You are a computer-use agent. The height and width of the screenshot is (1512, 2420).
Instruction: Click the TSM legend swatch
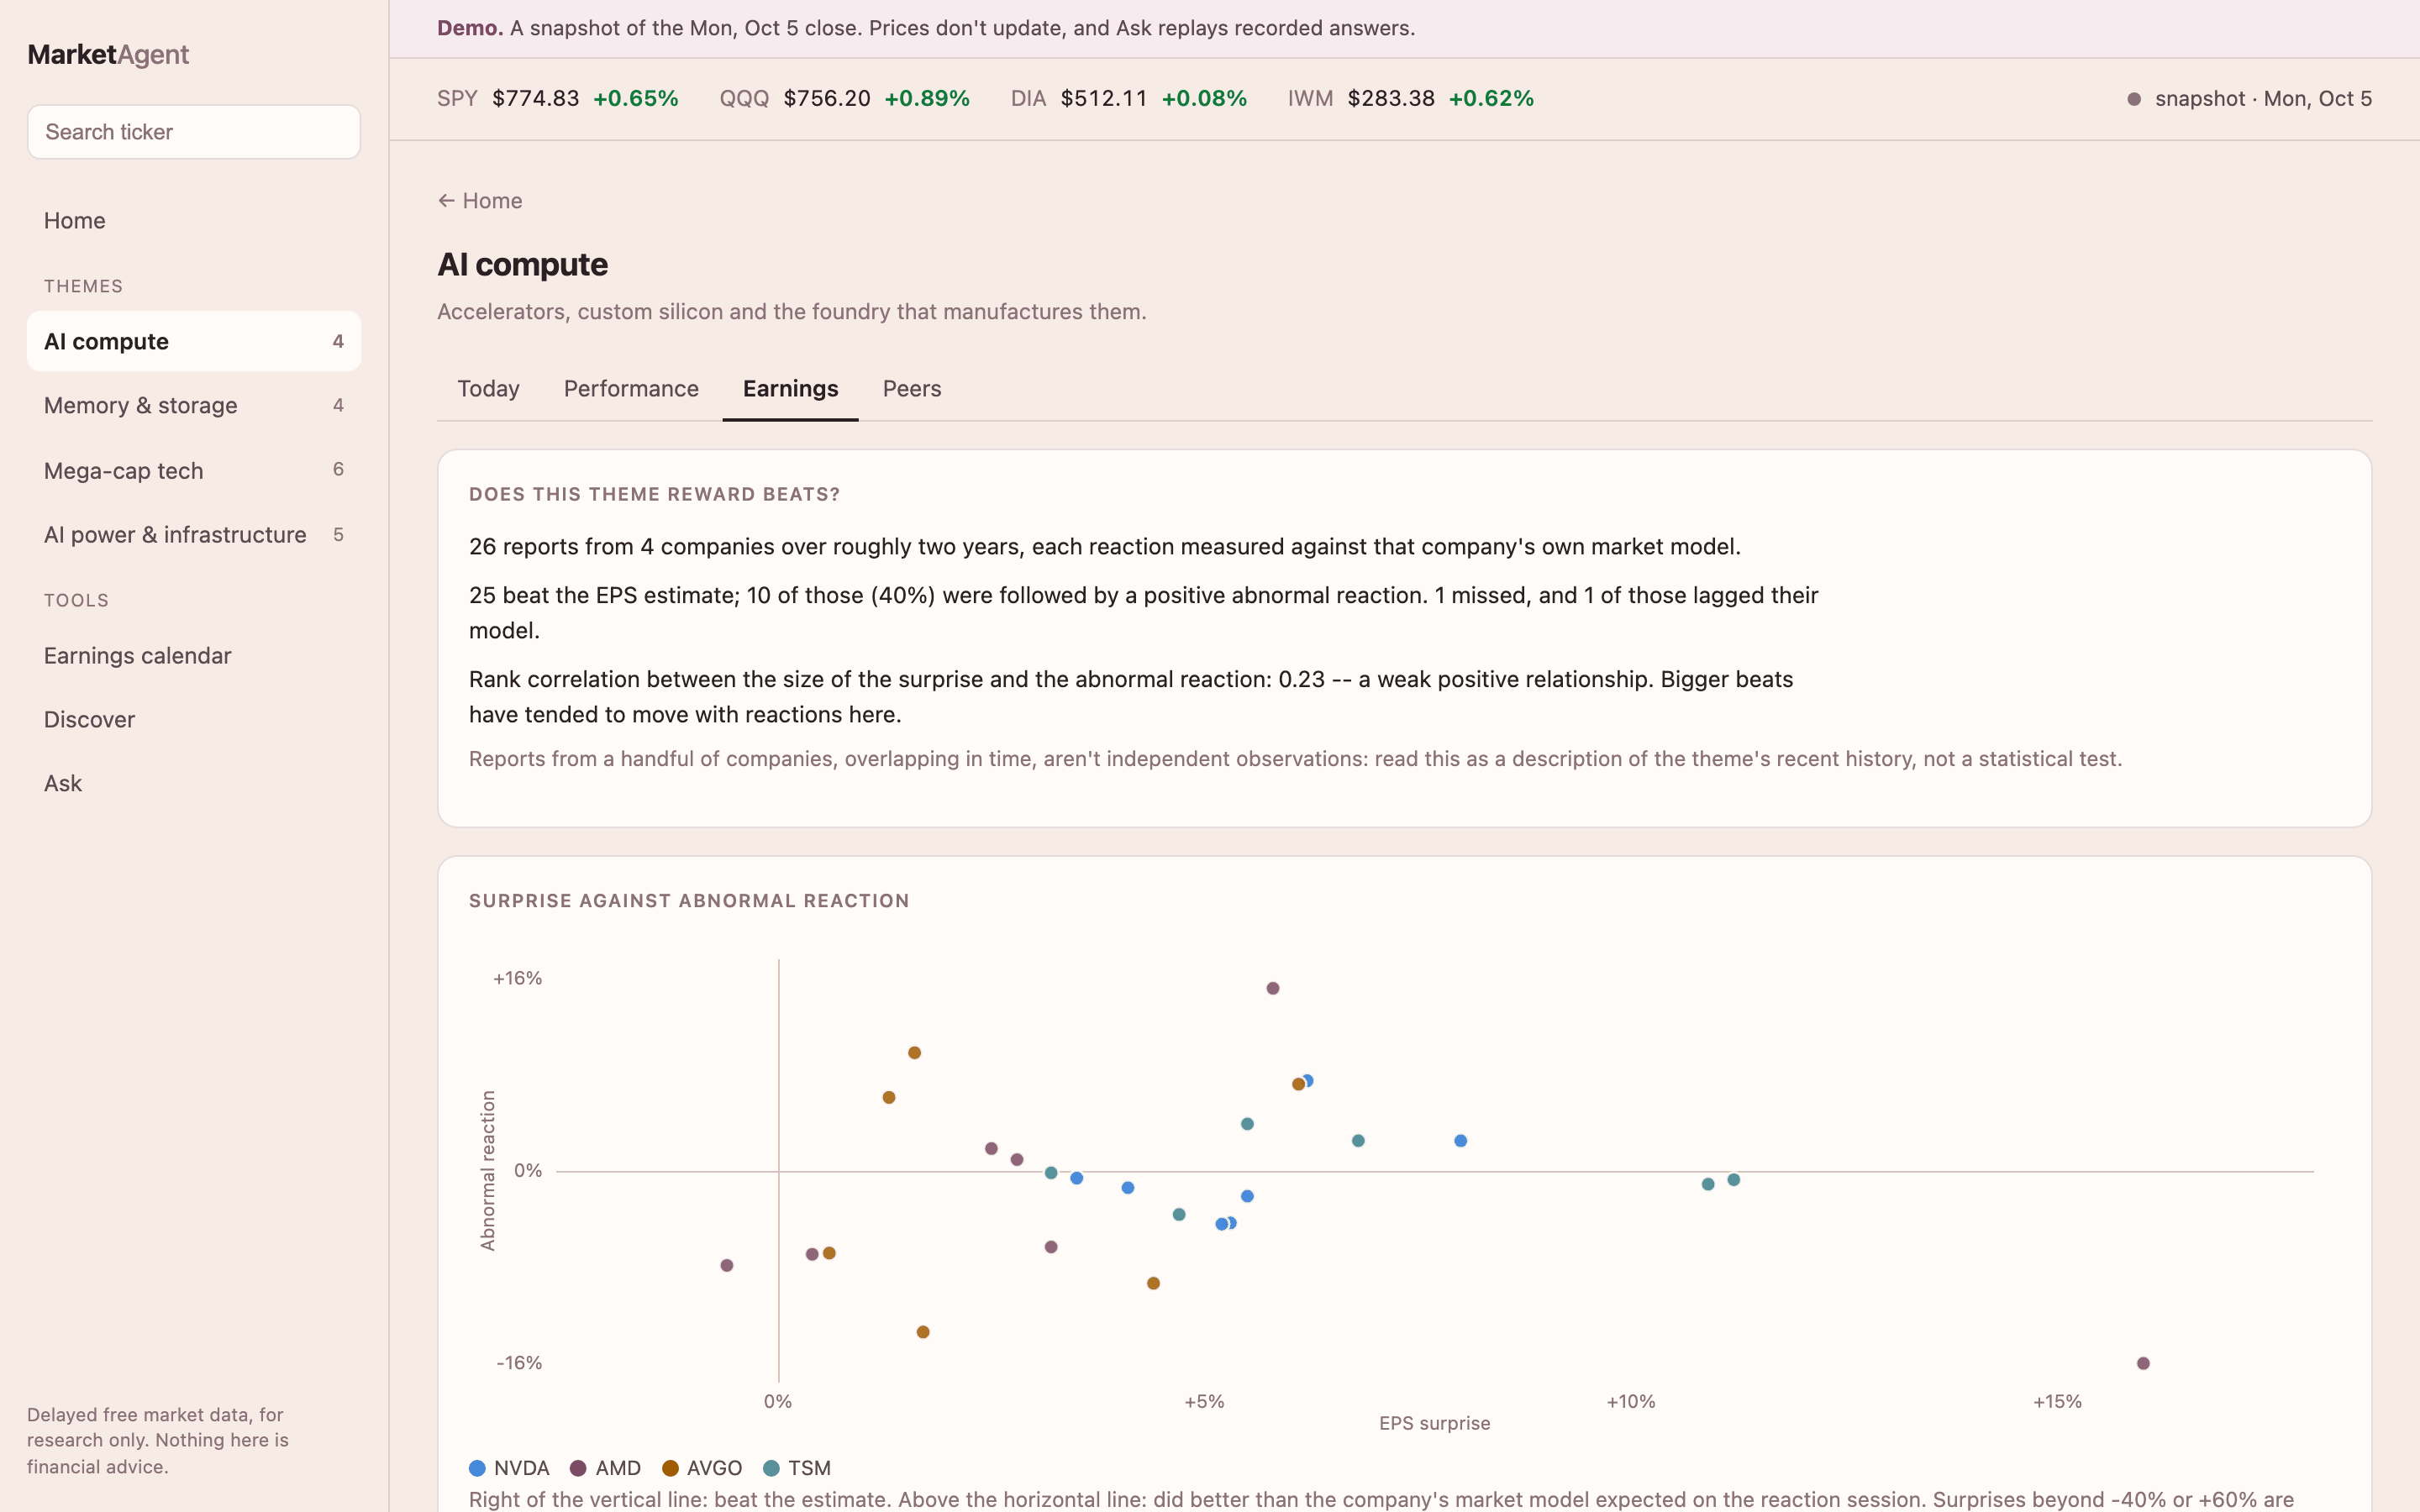[x=771, y=1468]
